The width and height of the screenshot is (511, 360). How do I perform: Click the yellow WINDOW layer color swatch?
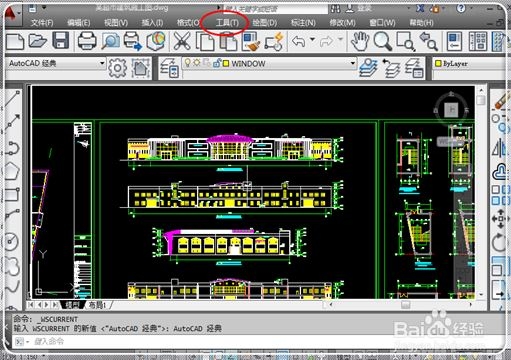point(226,63)
